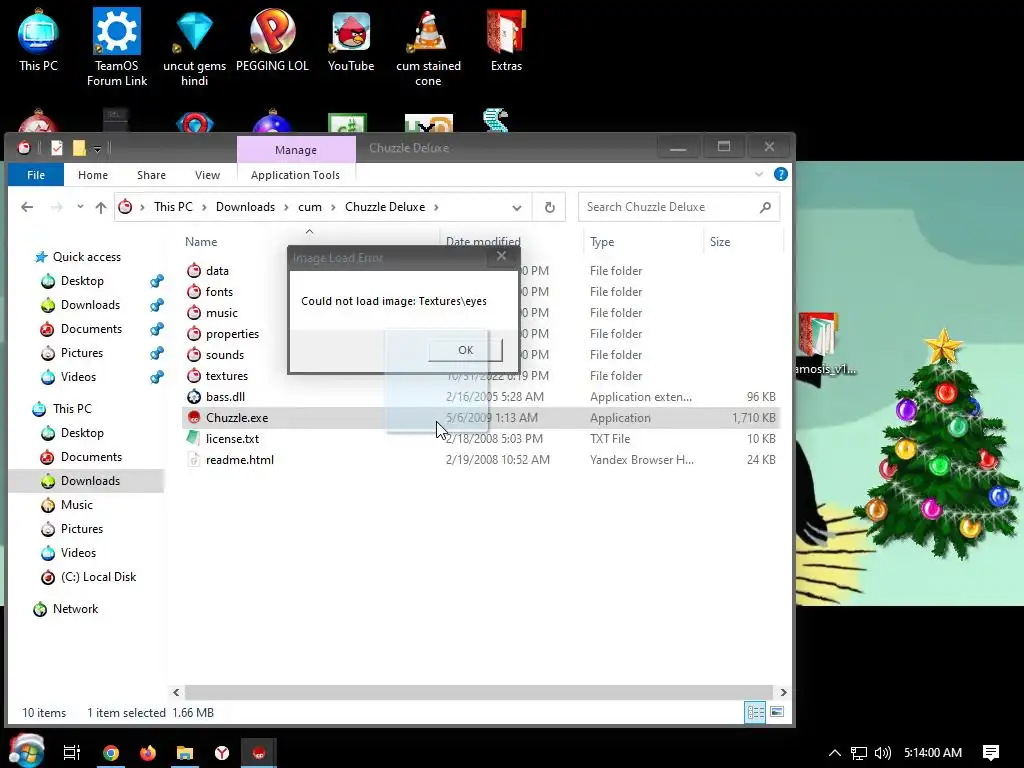Click the cum breadcrumb segment
The image size is (1024, 768).
click(x=310, y=207)
